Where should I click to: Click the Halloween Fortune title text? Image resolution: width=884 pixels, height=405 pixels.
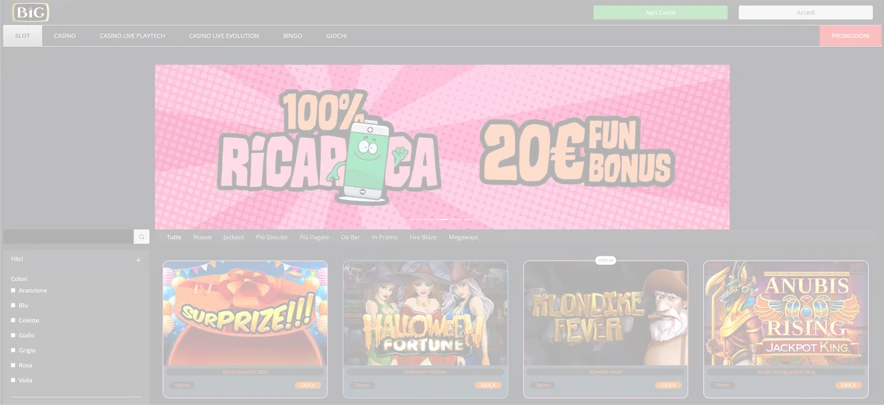[x=425, y=372]
